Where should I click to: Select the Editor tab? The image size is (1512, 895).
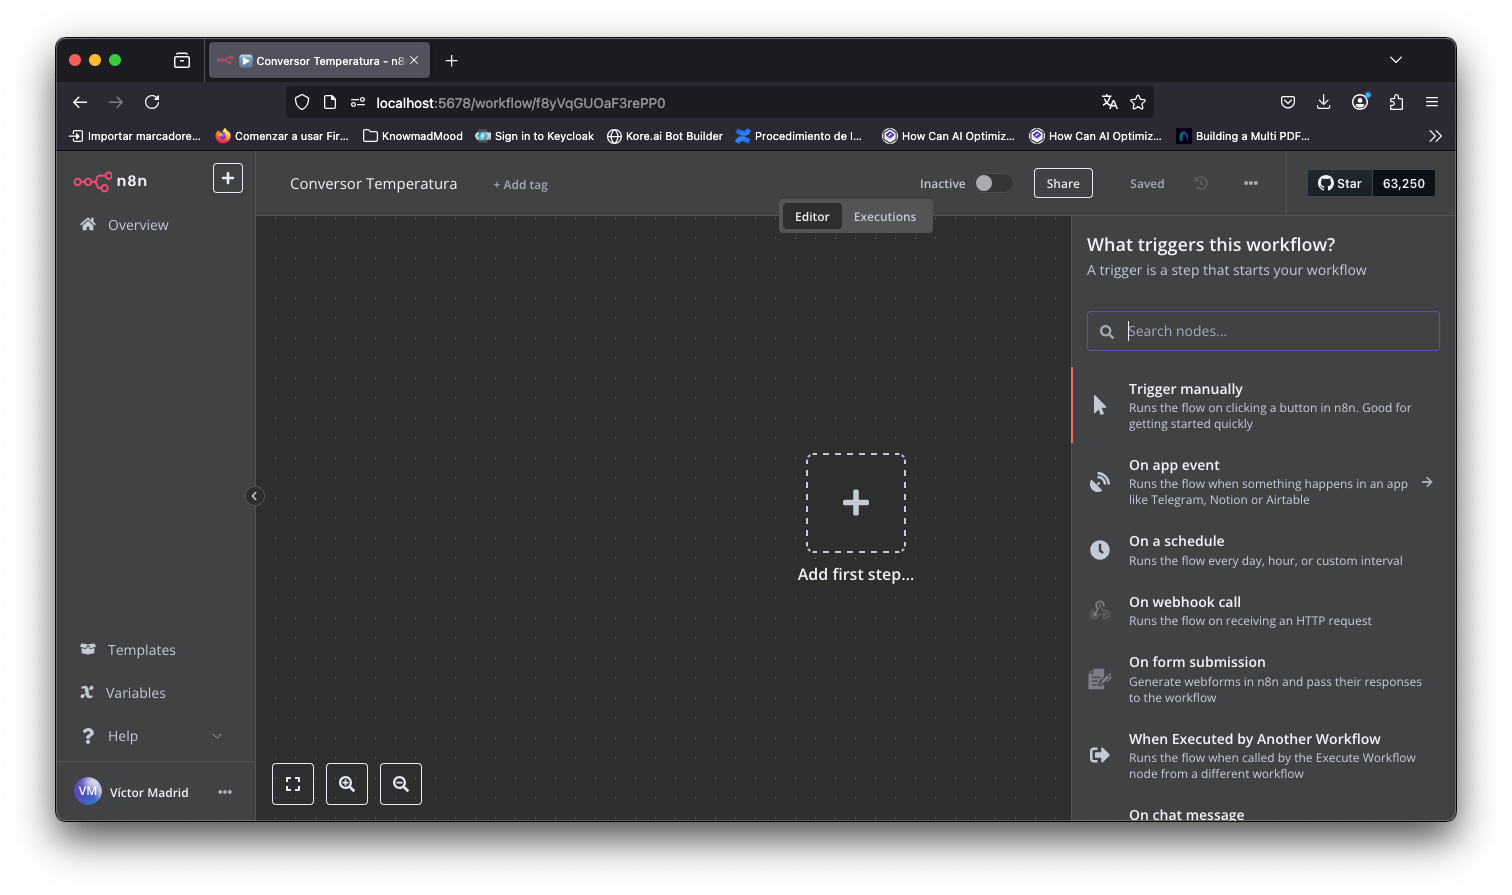812,216
